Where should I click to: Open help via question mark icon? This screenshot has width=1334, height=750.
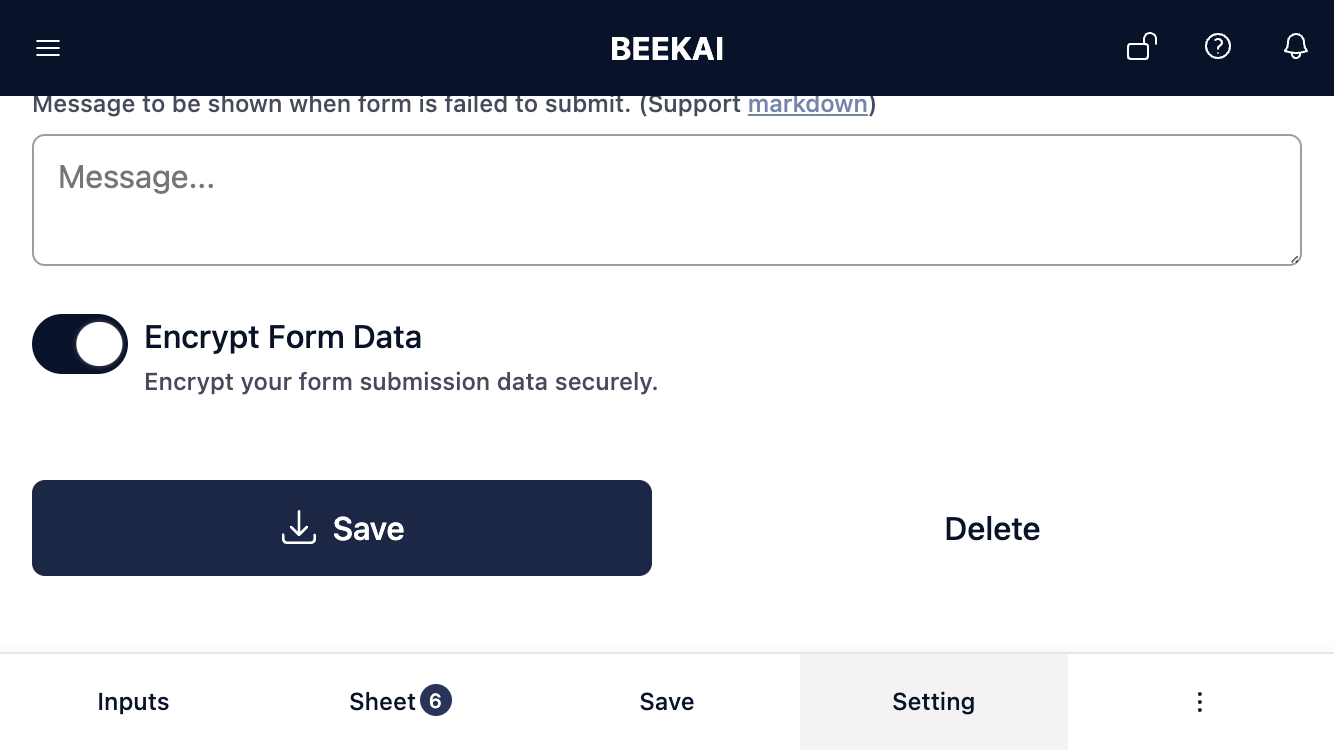[1218, 46]
